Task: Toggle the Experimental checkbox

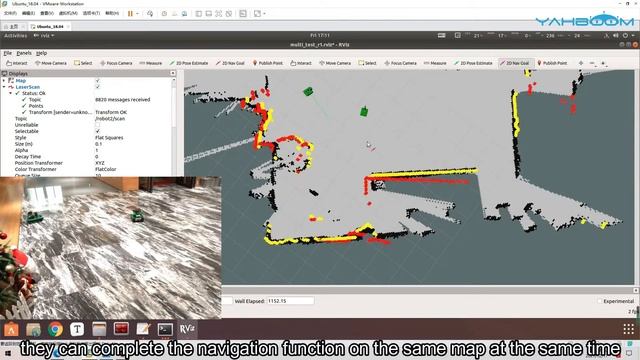Action: click(600, 301)
